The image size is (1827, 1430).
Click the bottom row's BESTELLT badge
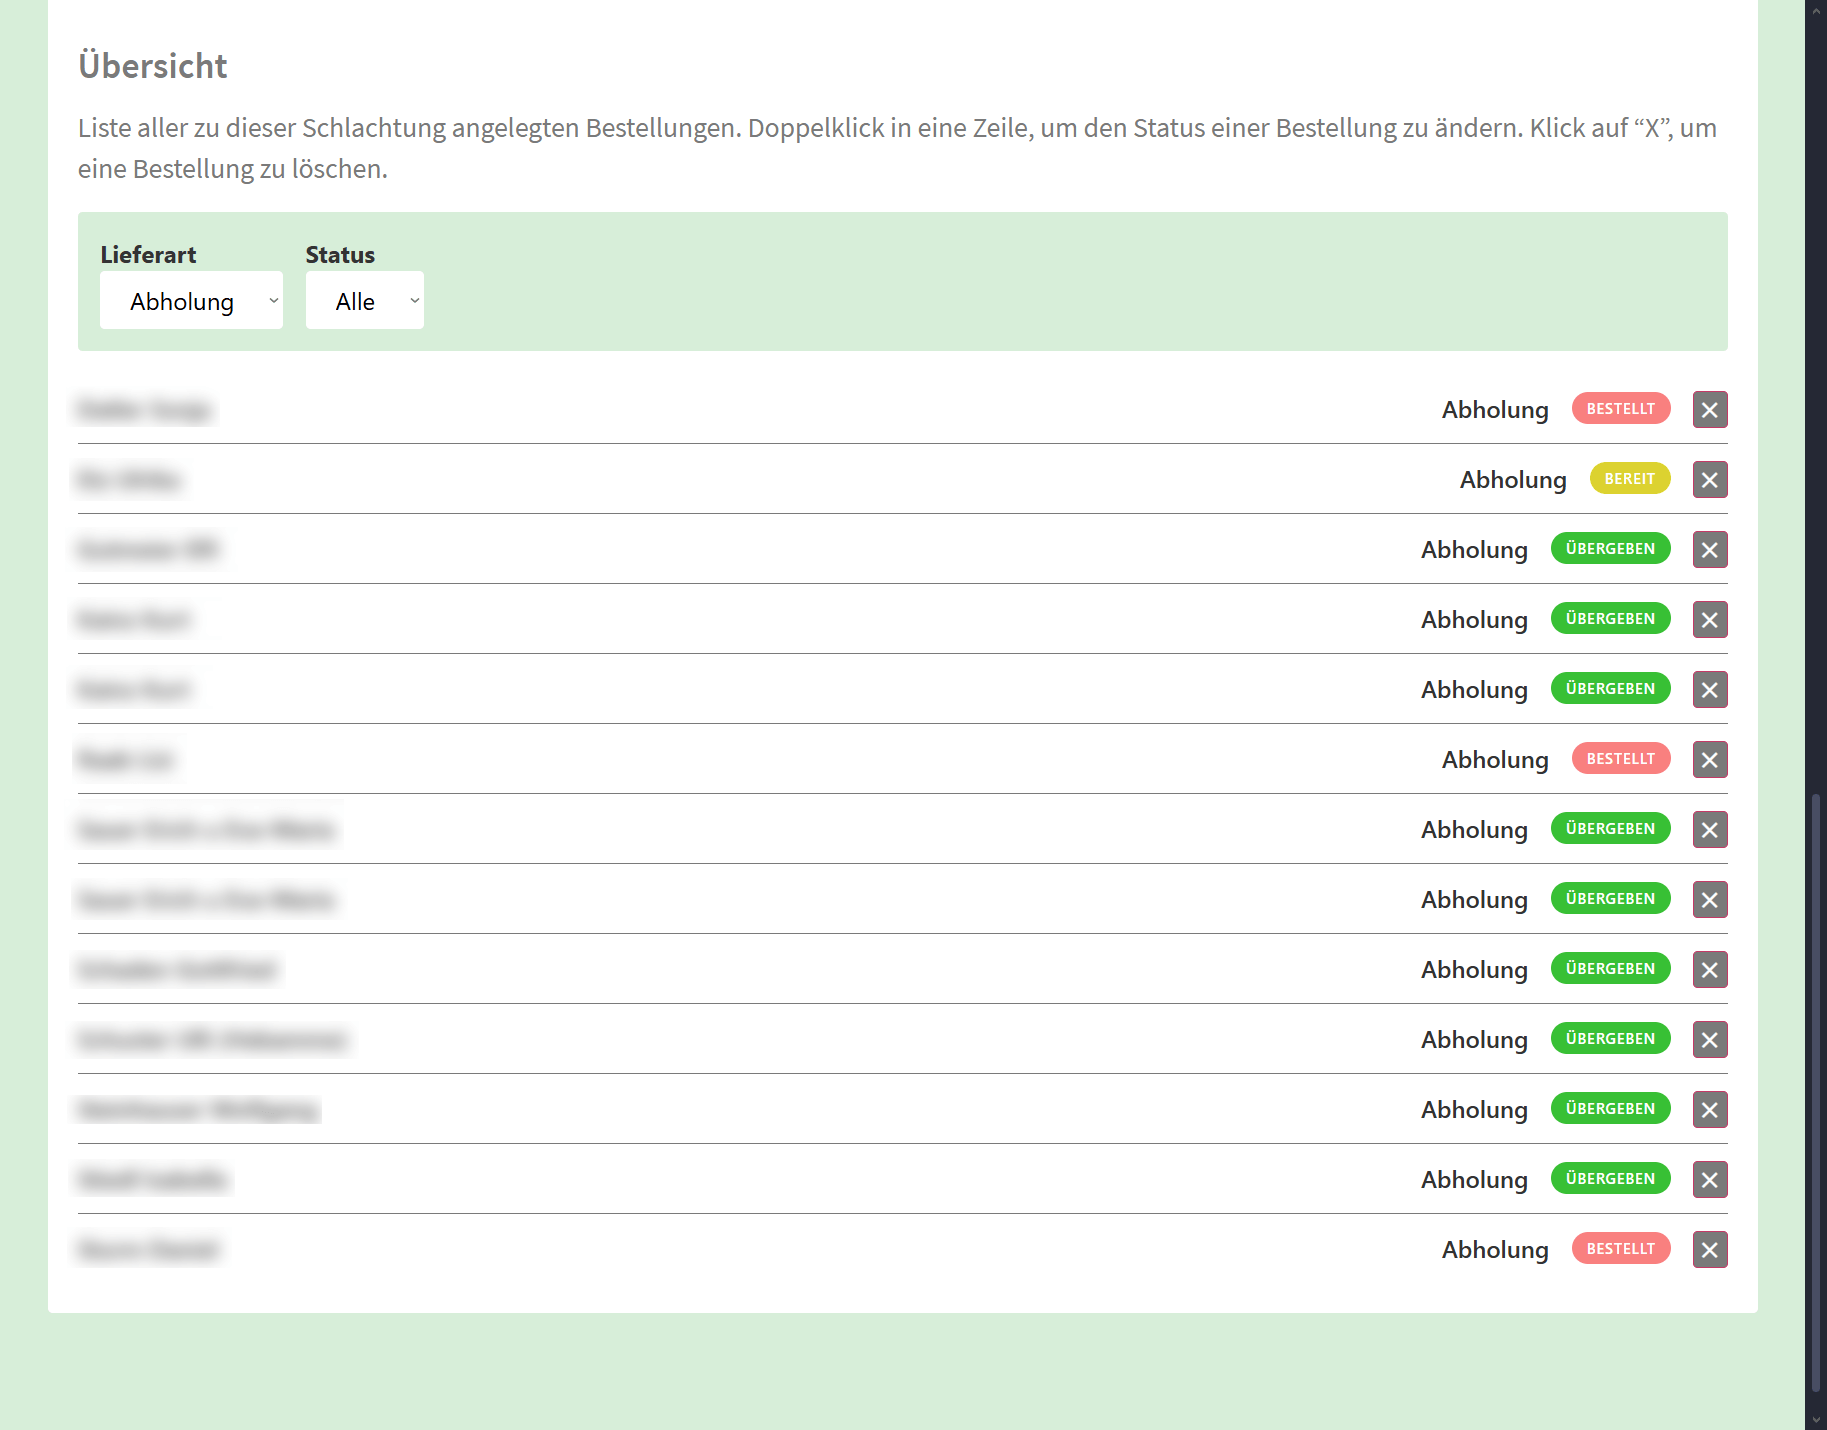pyautogui.click(x=1620, y=1249)
